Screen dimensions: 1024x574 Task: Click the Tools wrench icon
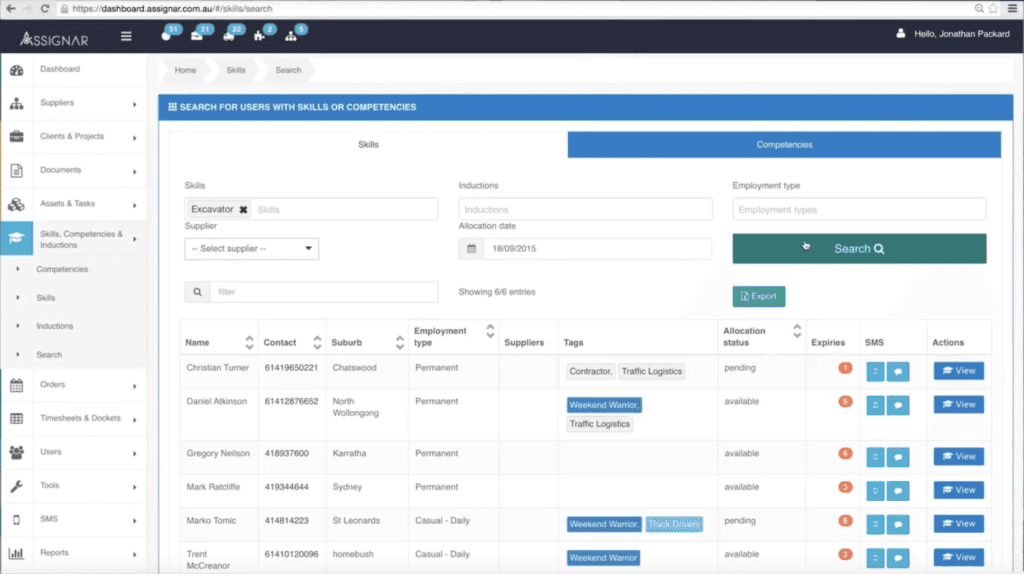pyautogui.click(x=16, y=486)
